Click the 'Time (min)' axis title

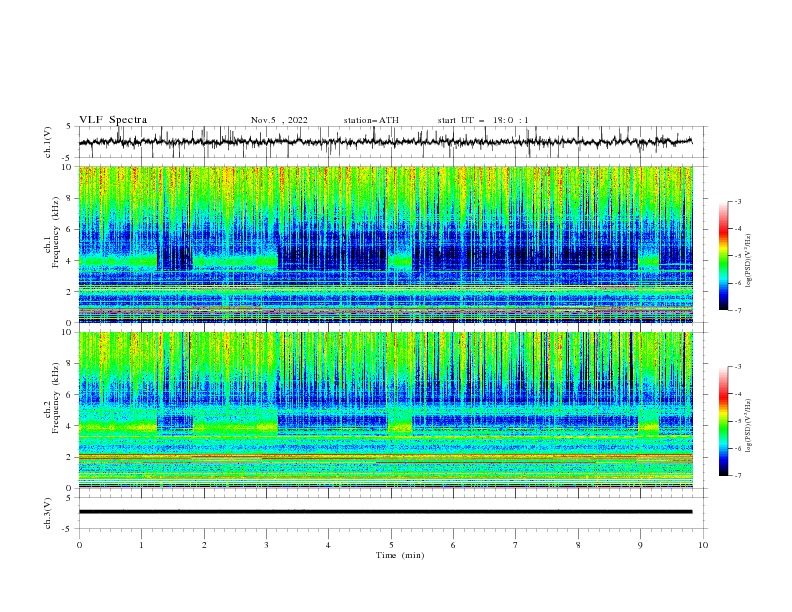400,555
